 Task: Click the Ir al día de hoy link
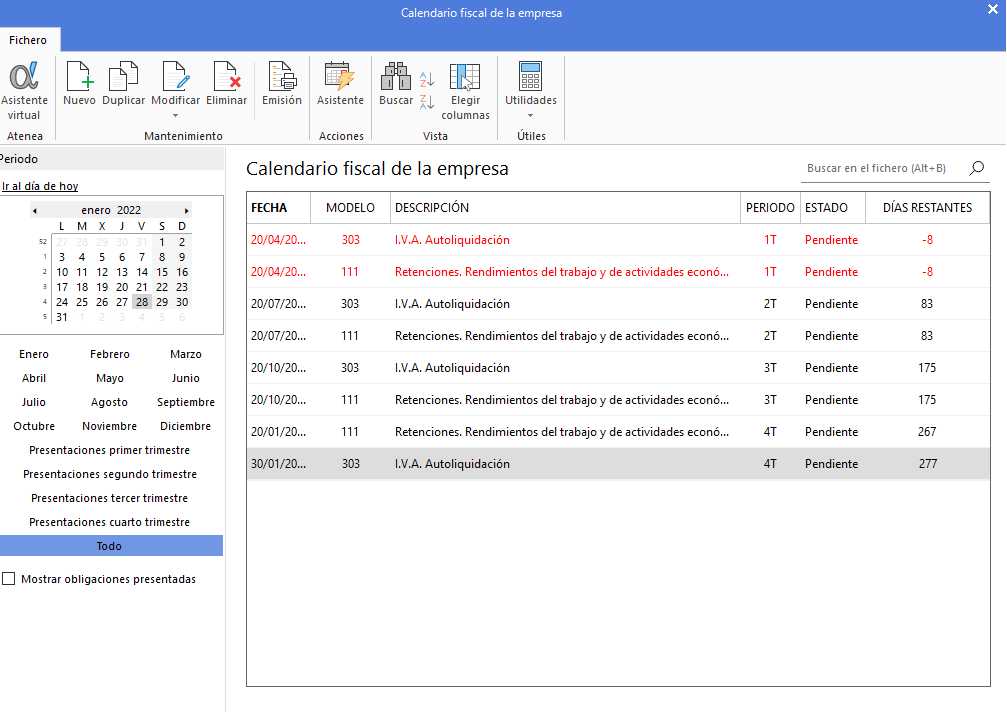pos(40,186)
